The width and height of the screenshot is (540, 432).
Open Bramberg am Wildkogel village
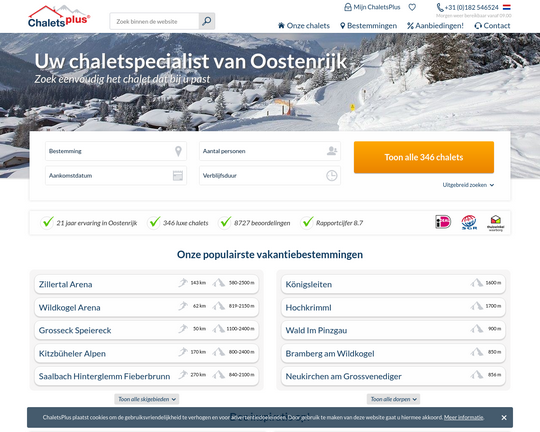[x=393, y=353]
